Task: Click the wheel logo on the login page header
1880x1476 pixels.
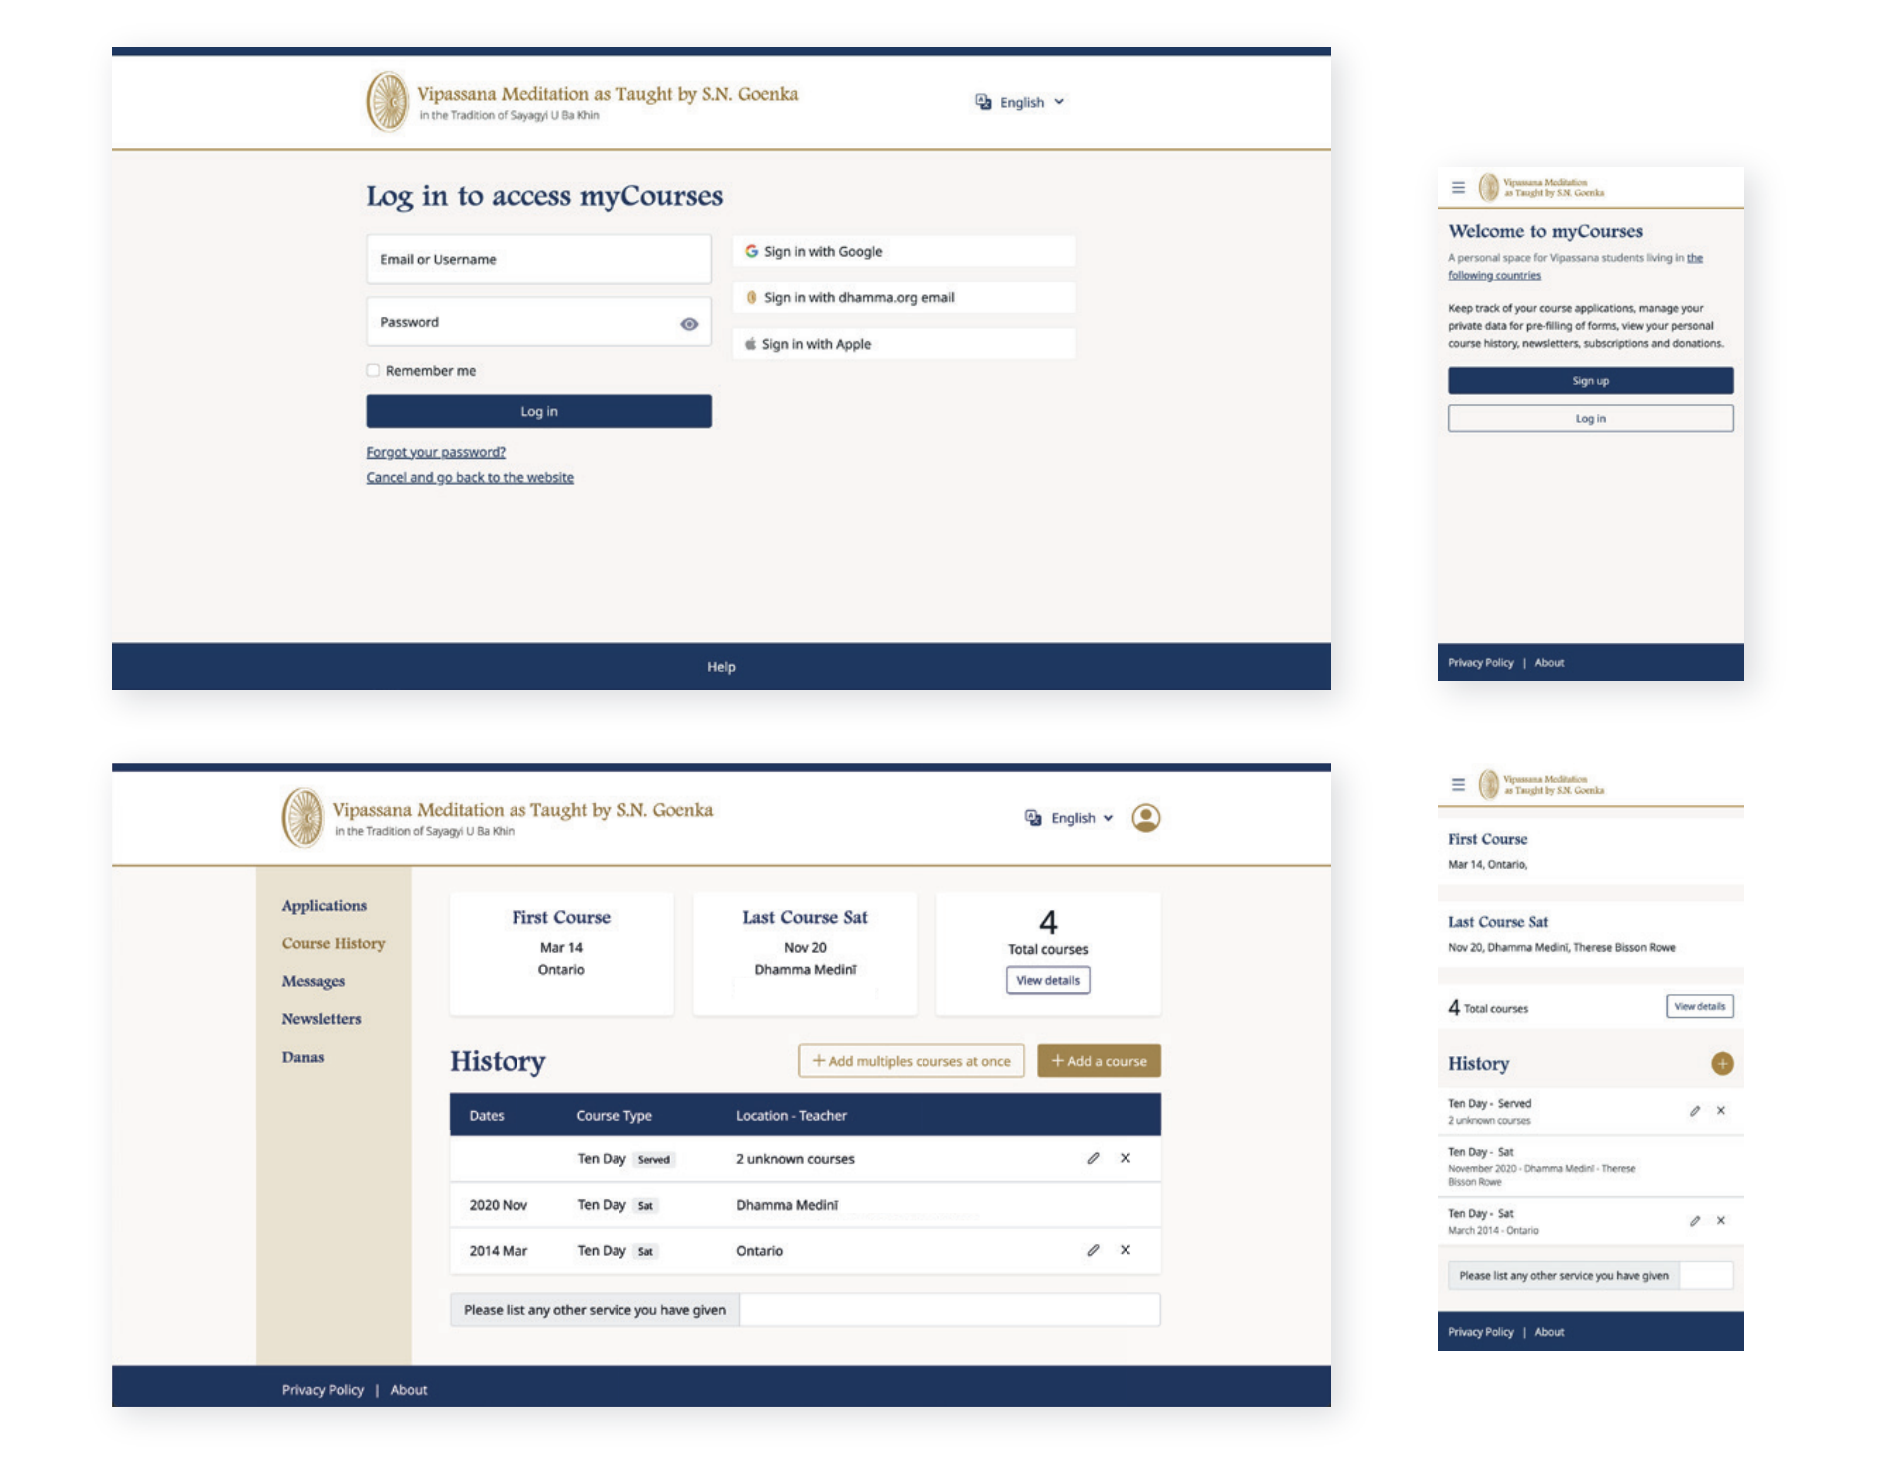Action: point(387,101)
